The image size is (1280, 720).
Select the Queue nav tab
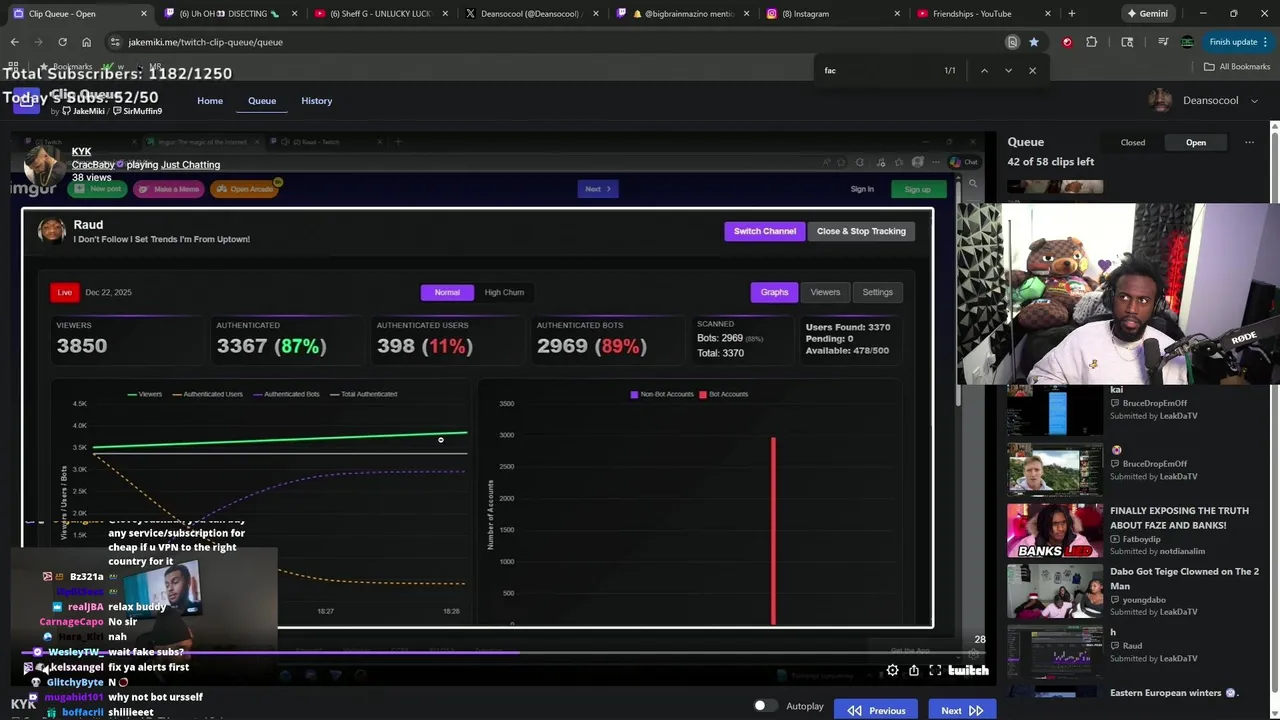262,101
